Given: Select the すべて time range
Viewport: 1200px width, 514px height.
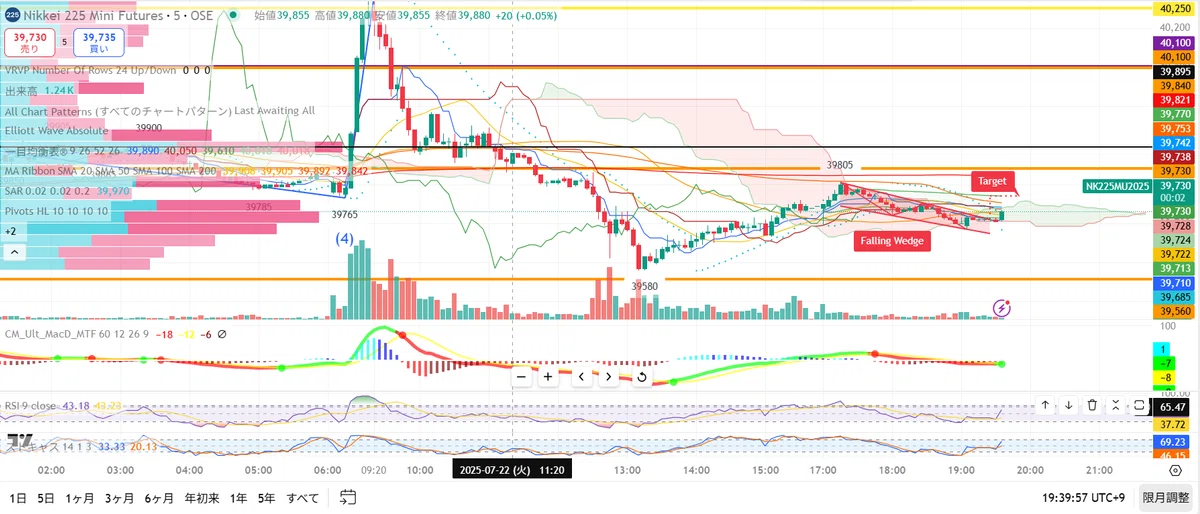Looking at the screenshot, I should [303, 497].
